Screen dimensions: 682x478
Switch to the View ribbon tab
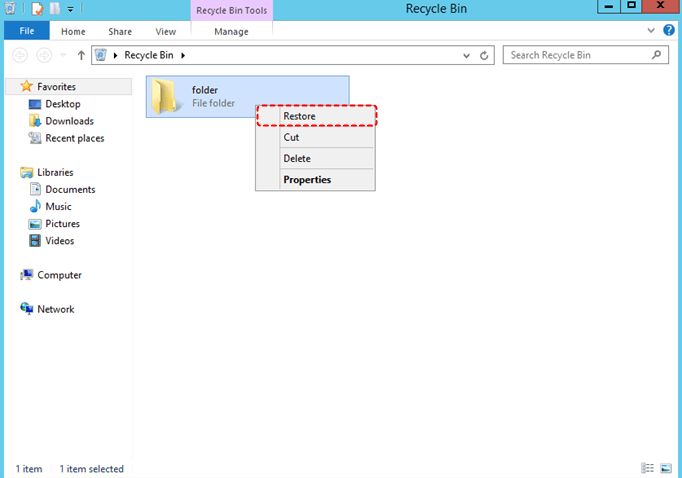point(165,31)
